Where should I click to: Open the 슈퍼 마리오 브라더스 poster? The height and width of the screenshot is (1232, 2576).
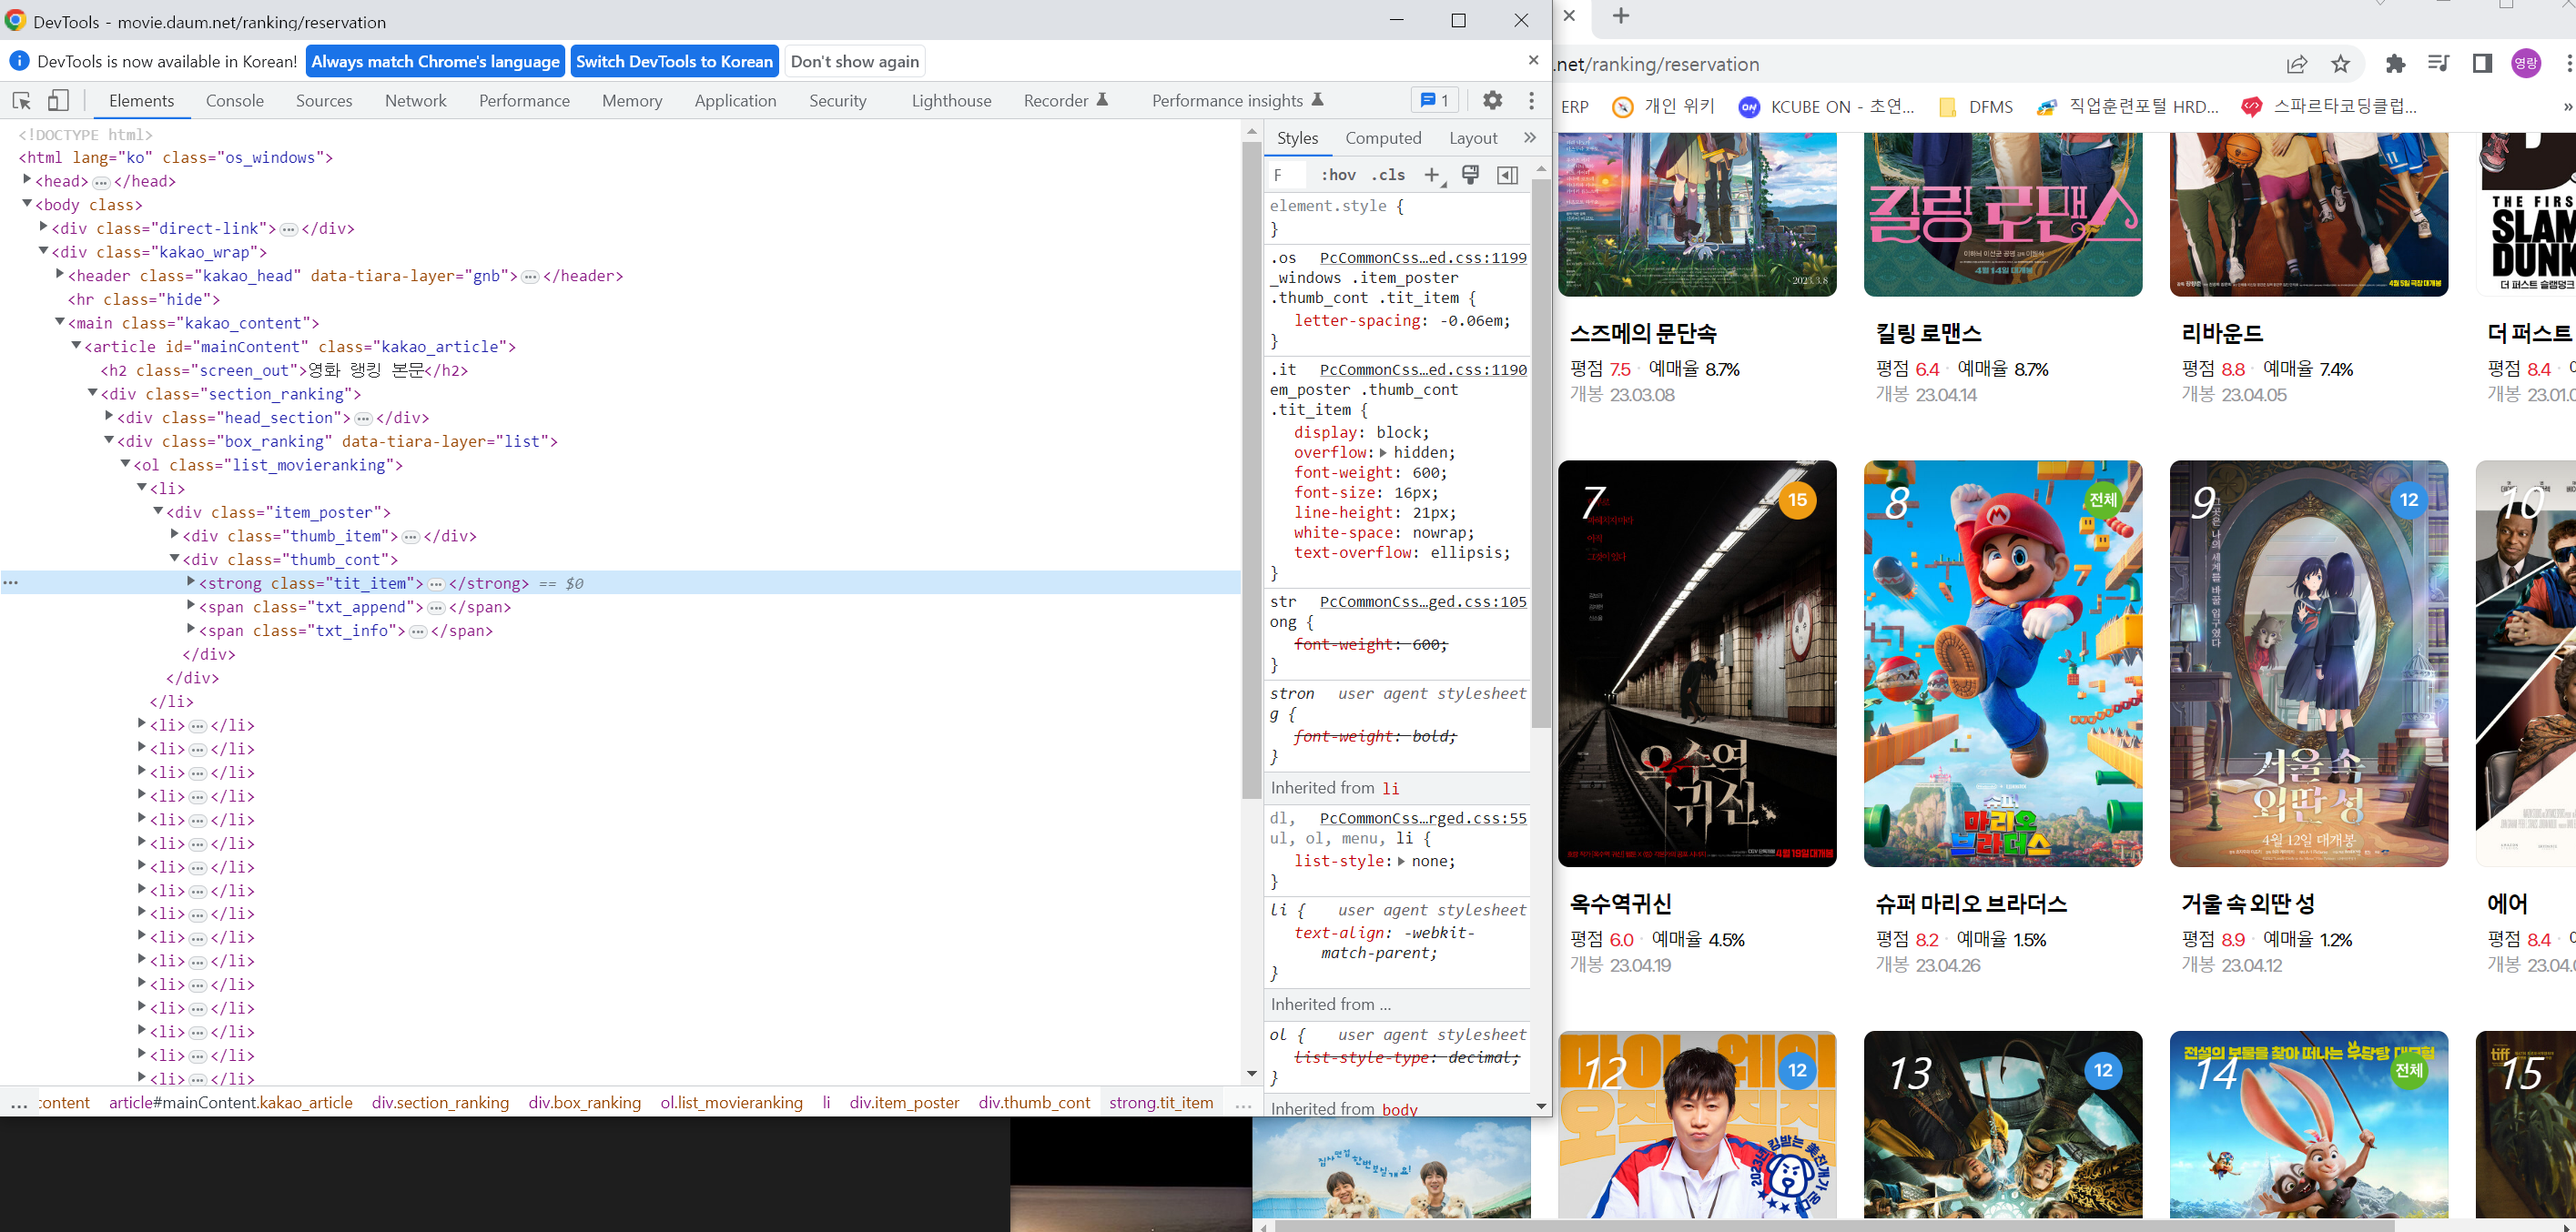(2003, 663)
